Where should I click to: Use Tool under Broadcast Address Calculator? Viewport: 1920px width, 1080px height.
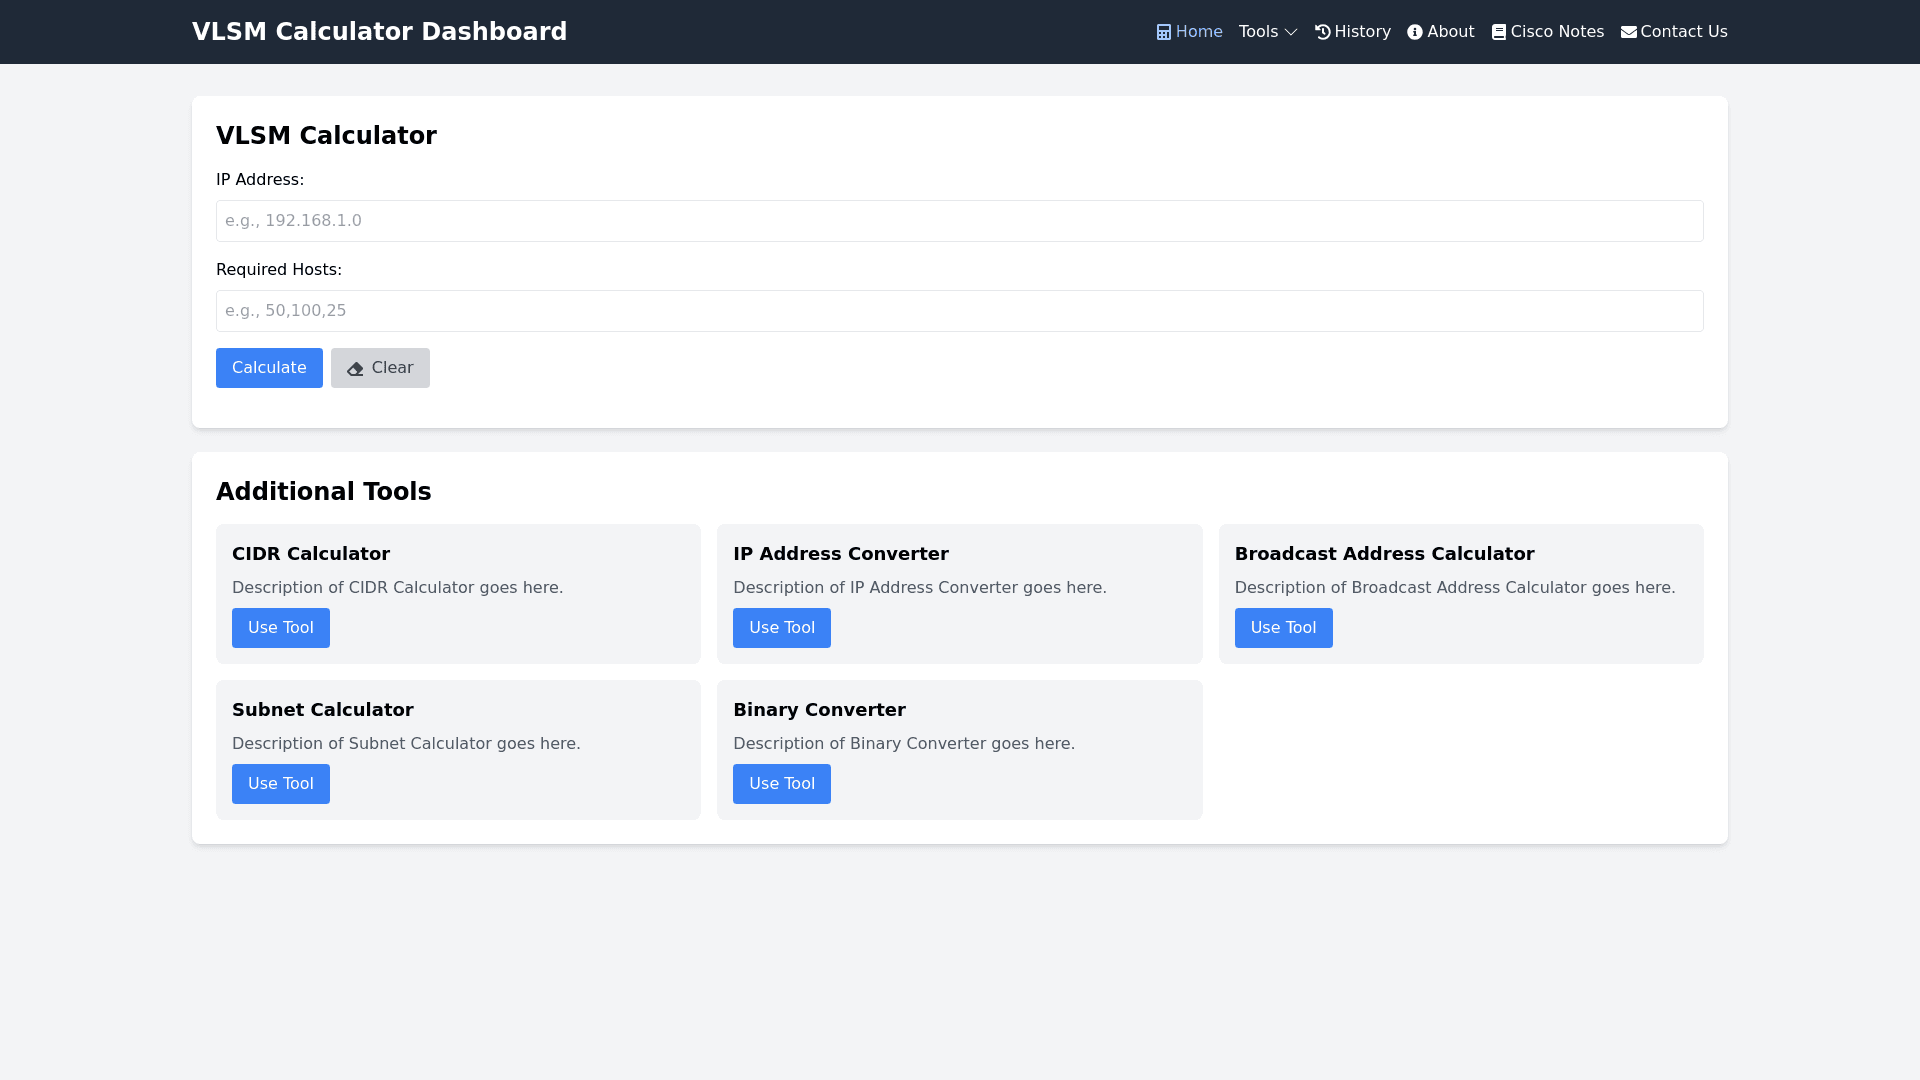(1283, 628)
